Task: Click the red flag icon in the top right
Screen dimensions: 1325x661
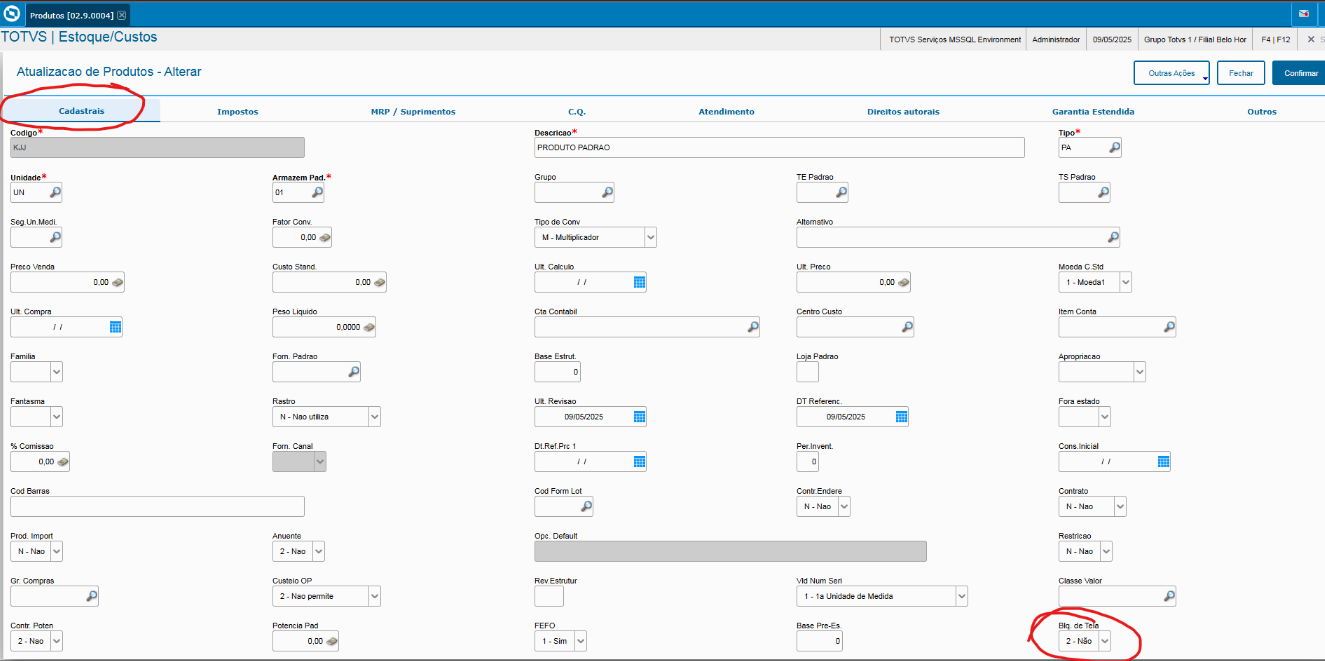Action: [1304, 14]
